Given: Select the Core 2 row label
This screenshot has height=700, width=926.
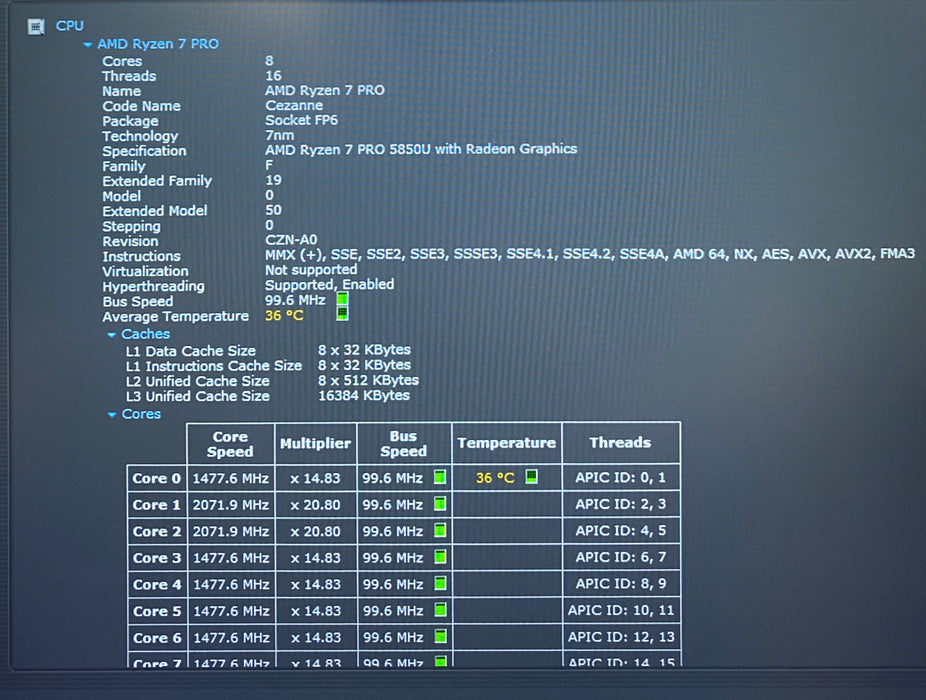Looking at the screenshot, I should [x=156, y=532].
